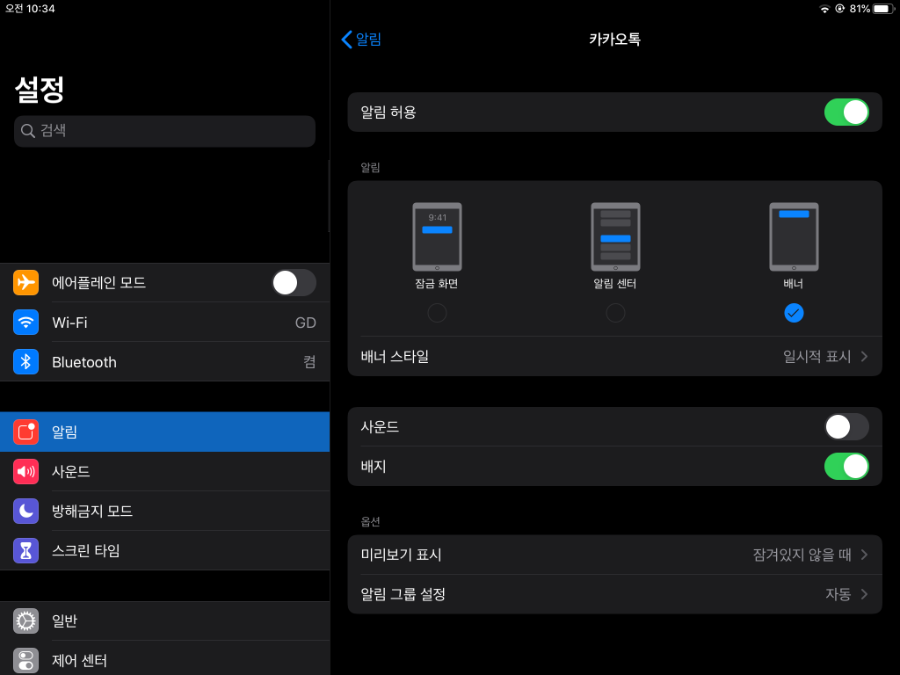Click the battery icon in status bar
900x675 pixels.
pyautogui.click(x=884, y=9)
